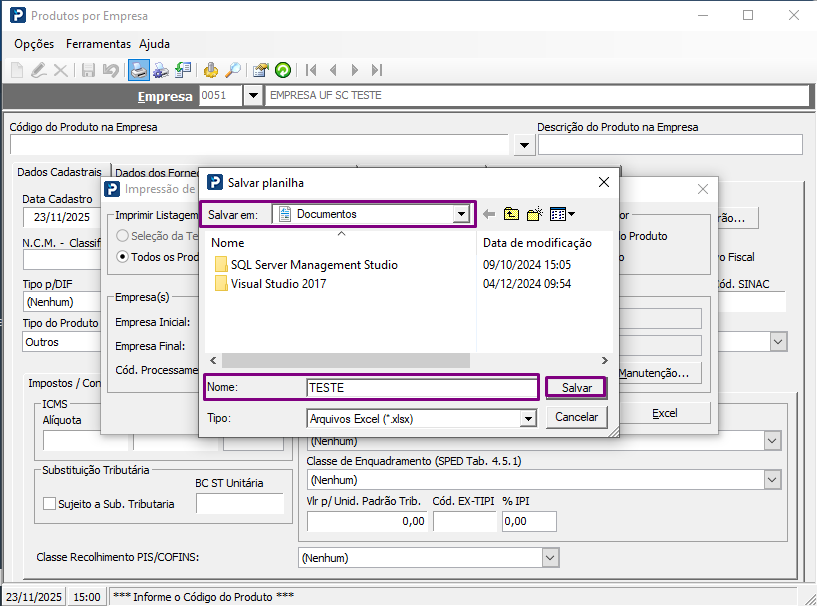The width and height of the screenshot is (817, 606).
Task: Click the properties window icon beside refresh
Action: [x=261, y=70]
